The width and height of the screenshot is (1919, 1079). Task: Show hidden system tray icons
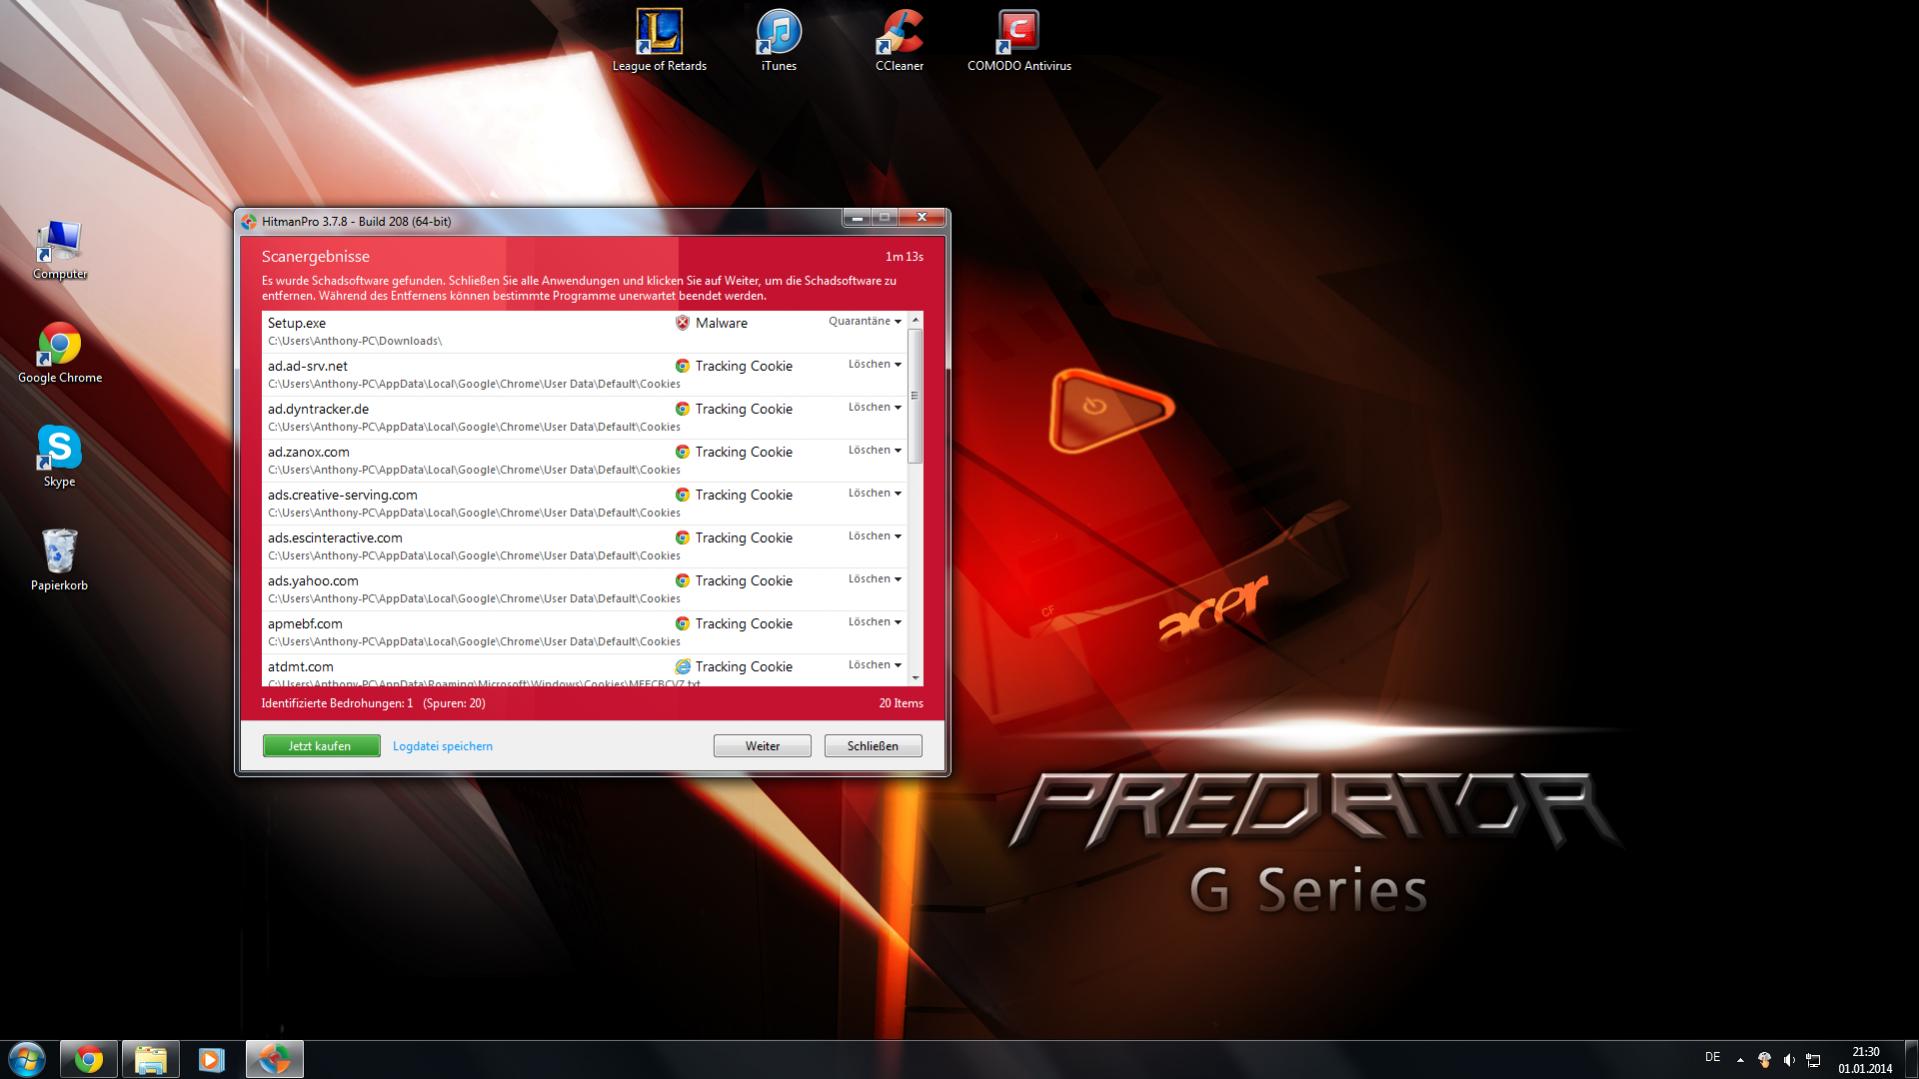(x=1740, y=1059)
